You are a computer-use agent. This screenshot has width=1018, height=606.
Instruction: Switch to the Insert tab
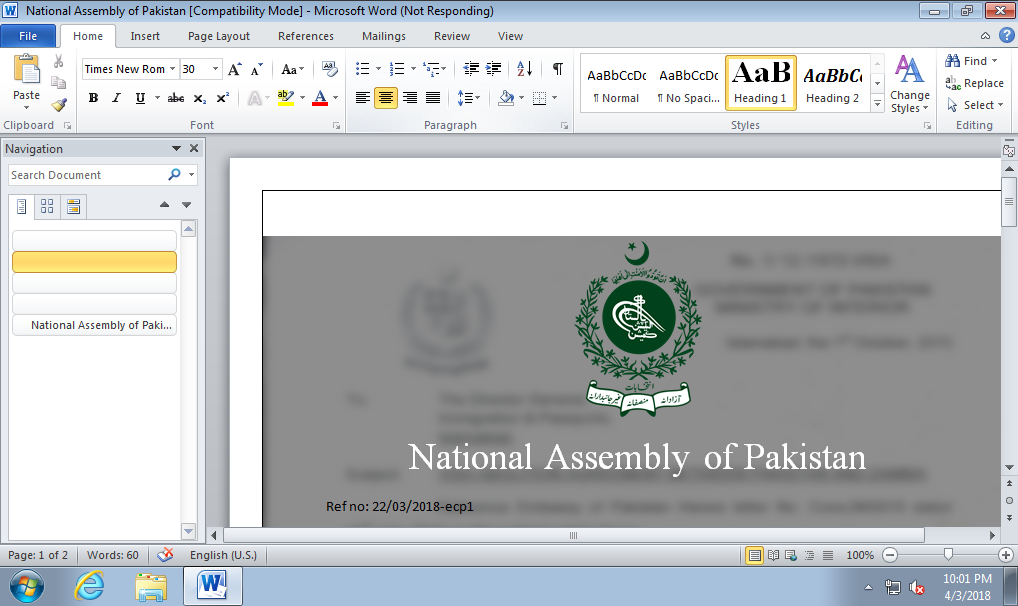point(145,36)
